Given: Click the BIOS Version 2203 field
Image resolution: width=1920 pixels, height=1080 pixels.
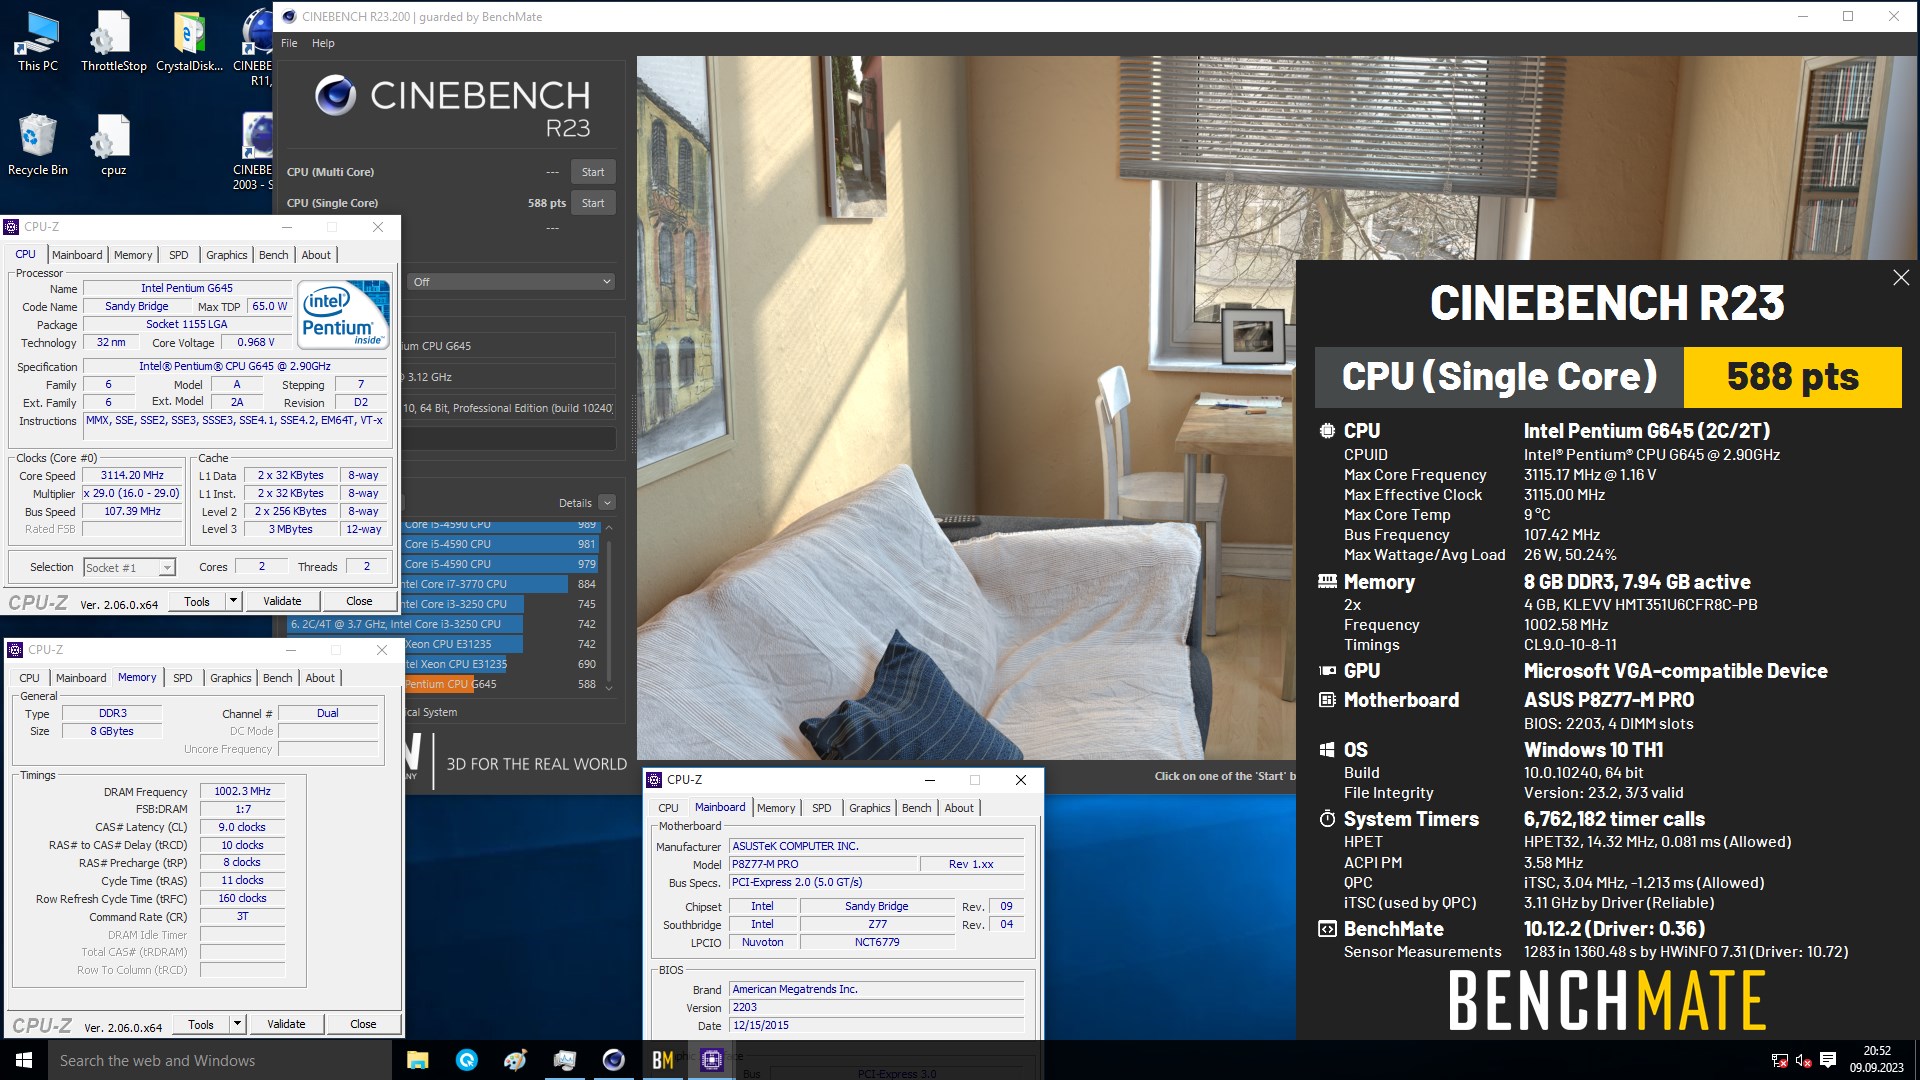Looking at the screenshot, I should pos(876,1007).
